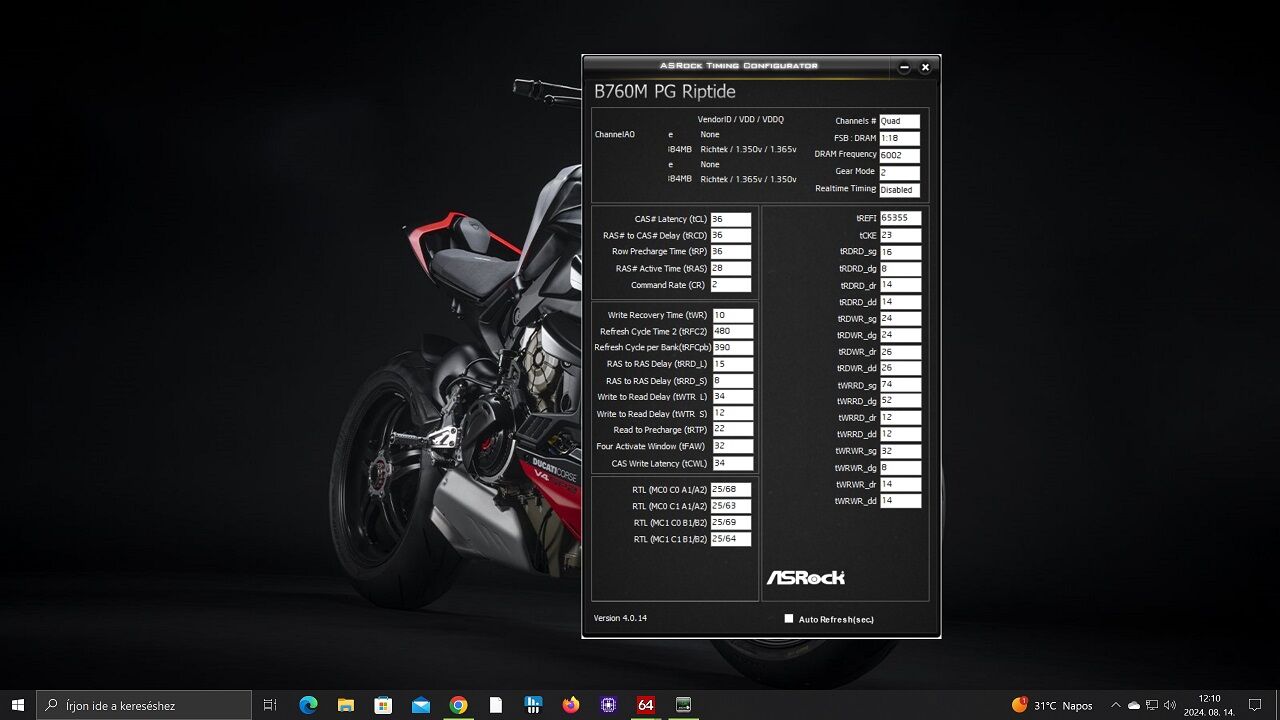Click the 'Richtek / 1.350v / 1.365v' text

click(x=748, y=150)
